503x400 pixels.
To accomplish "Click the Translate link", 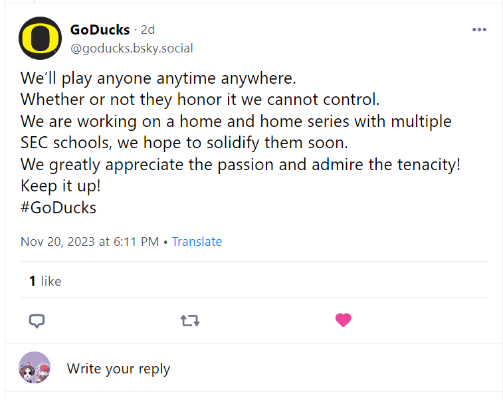I will [197, 242].
